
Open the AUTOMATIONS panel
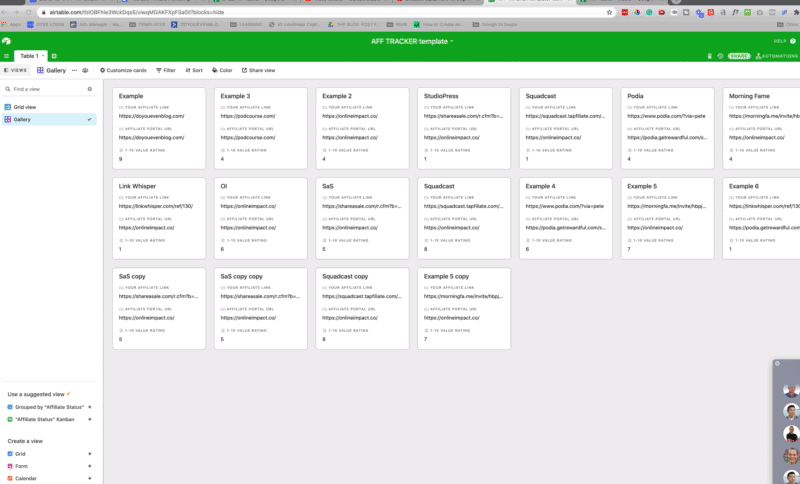click(777, 56)
